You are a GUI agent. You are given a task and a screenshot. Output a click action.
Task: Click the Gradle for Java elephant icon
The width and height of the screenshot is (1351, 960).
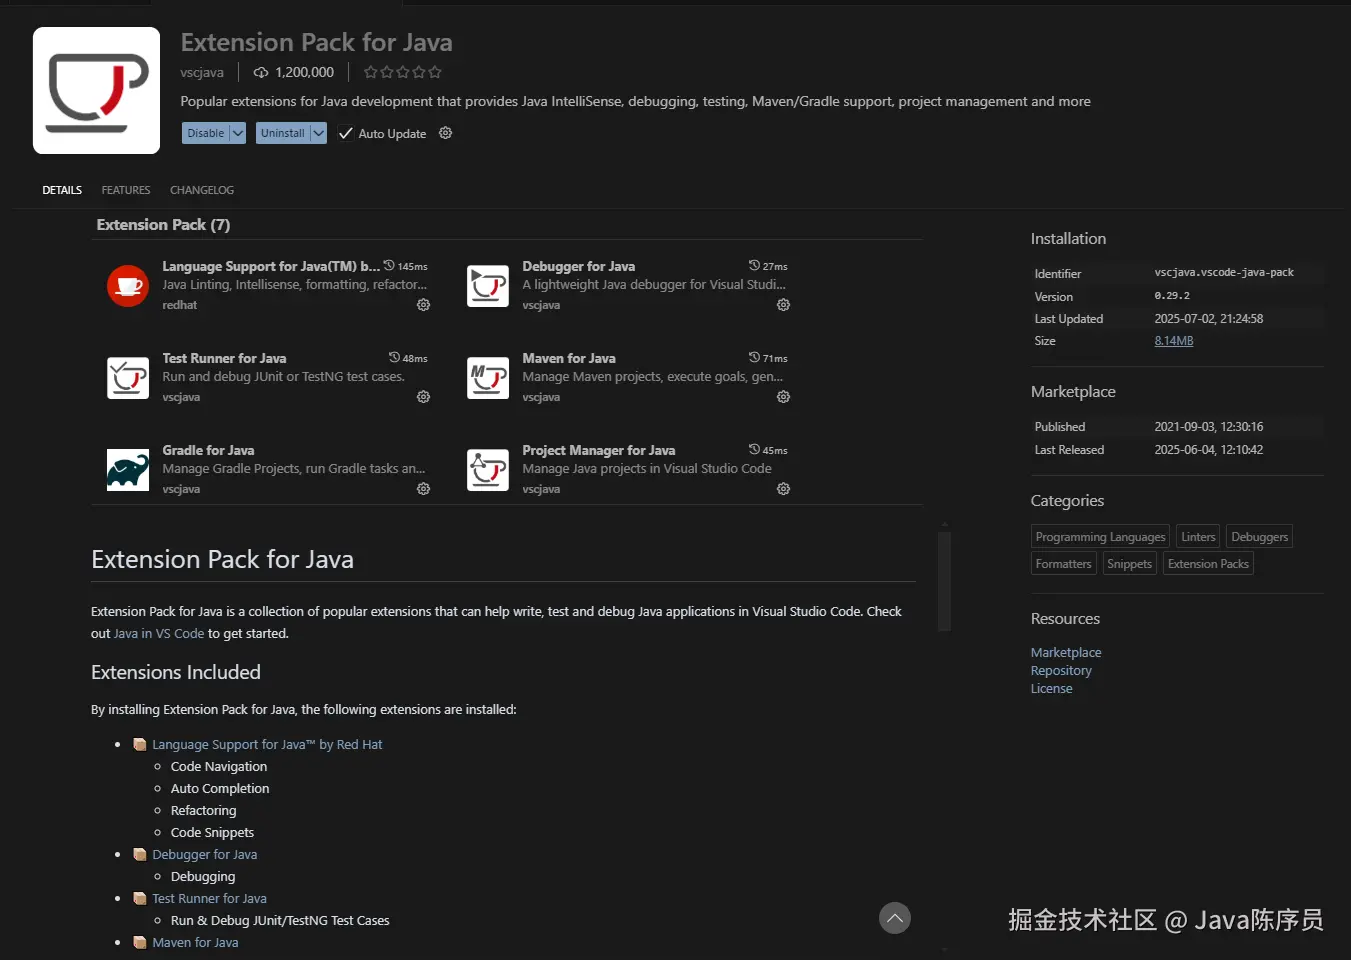coord(128,470)
